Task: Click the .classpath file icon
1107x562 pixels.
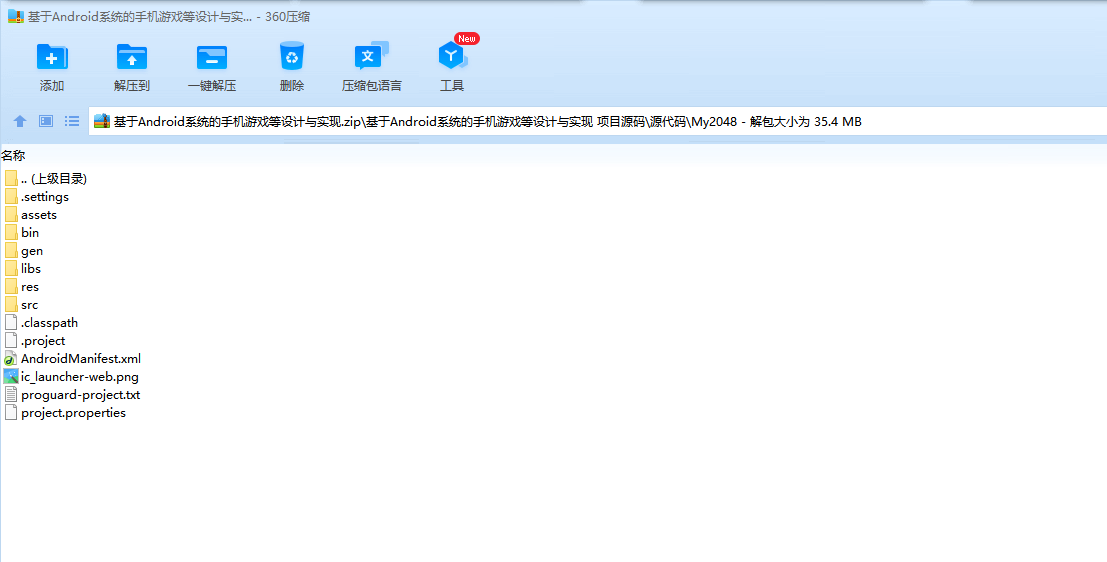Action: coord(11,323)
